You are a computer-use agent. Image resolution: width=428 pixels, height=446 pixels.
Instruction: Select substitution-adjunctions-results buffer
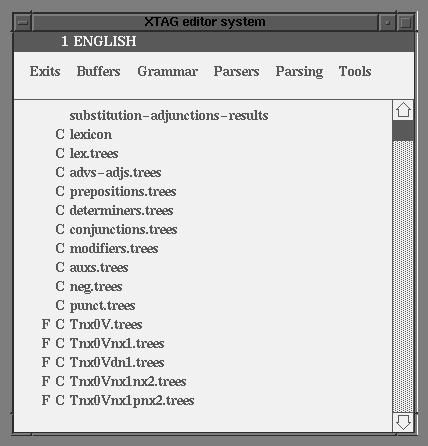point(169,116)
